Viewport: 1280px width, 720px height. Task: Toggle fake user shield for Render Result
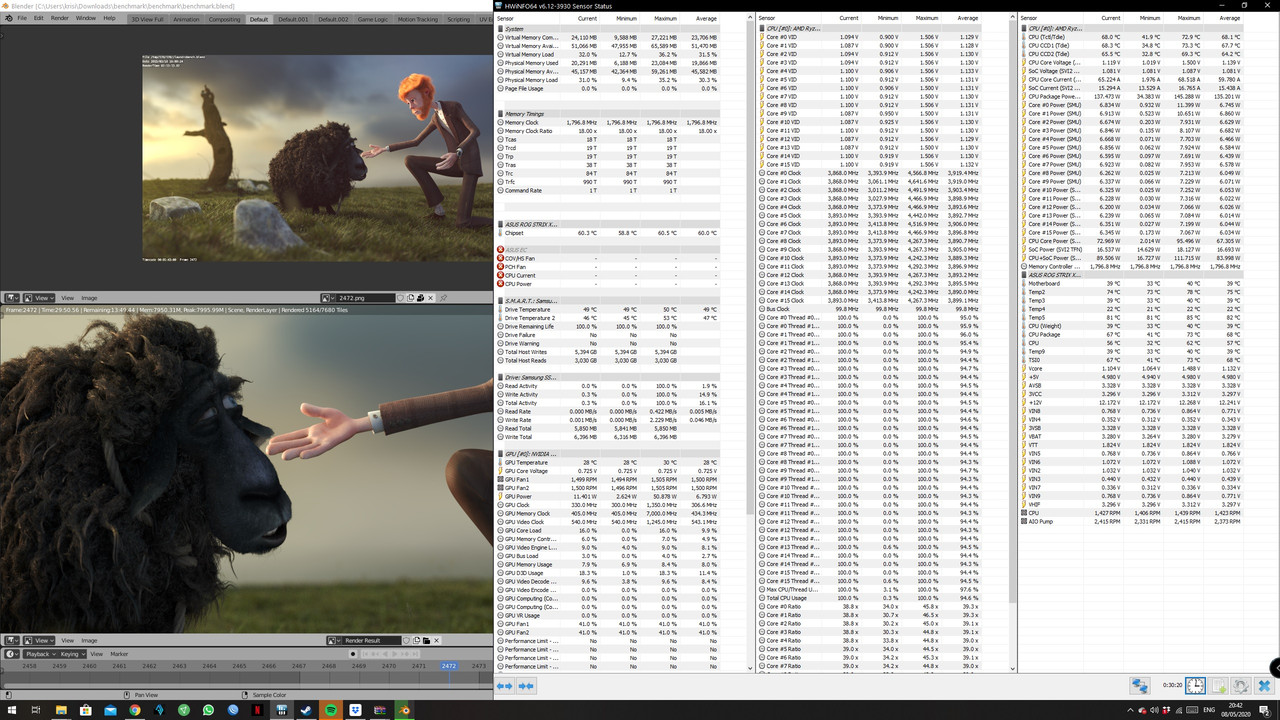[x=407, y=641]
